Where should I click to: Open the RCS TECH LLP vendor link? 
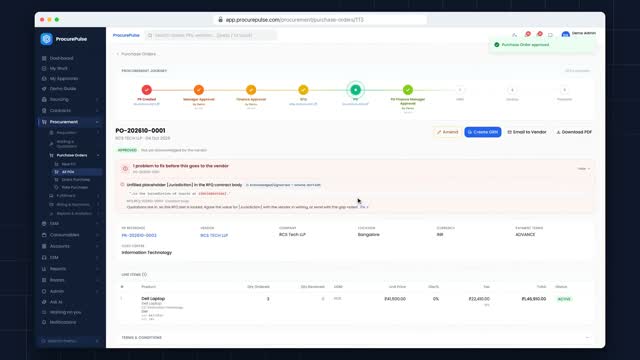pyautogui.click(x=214, y=236)
